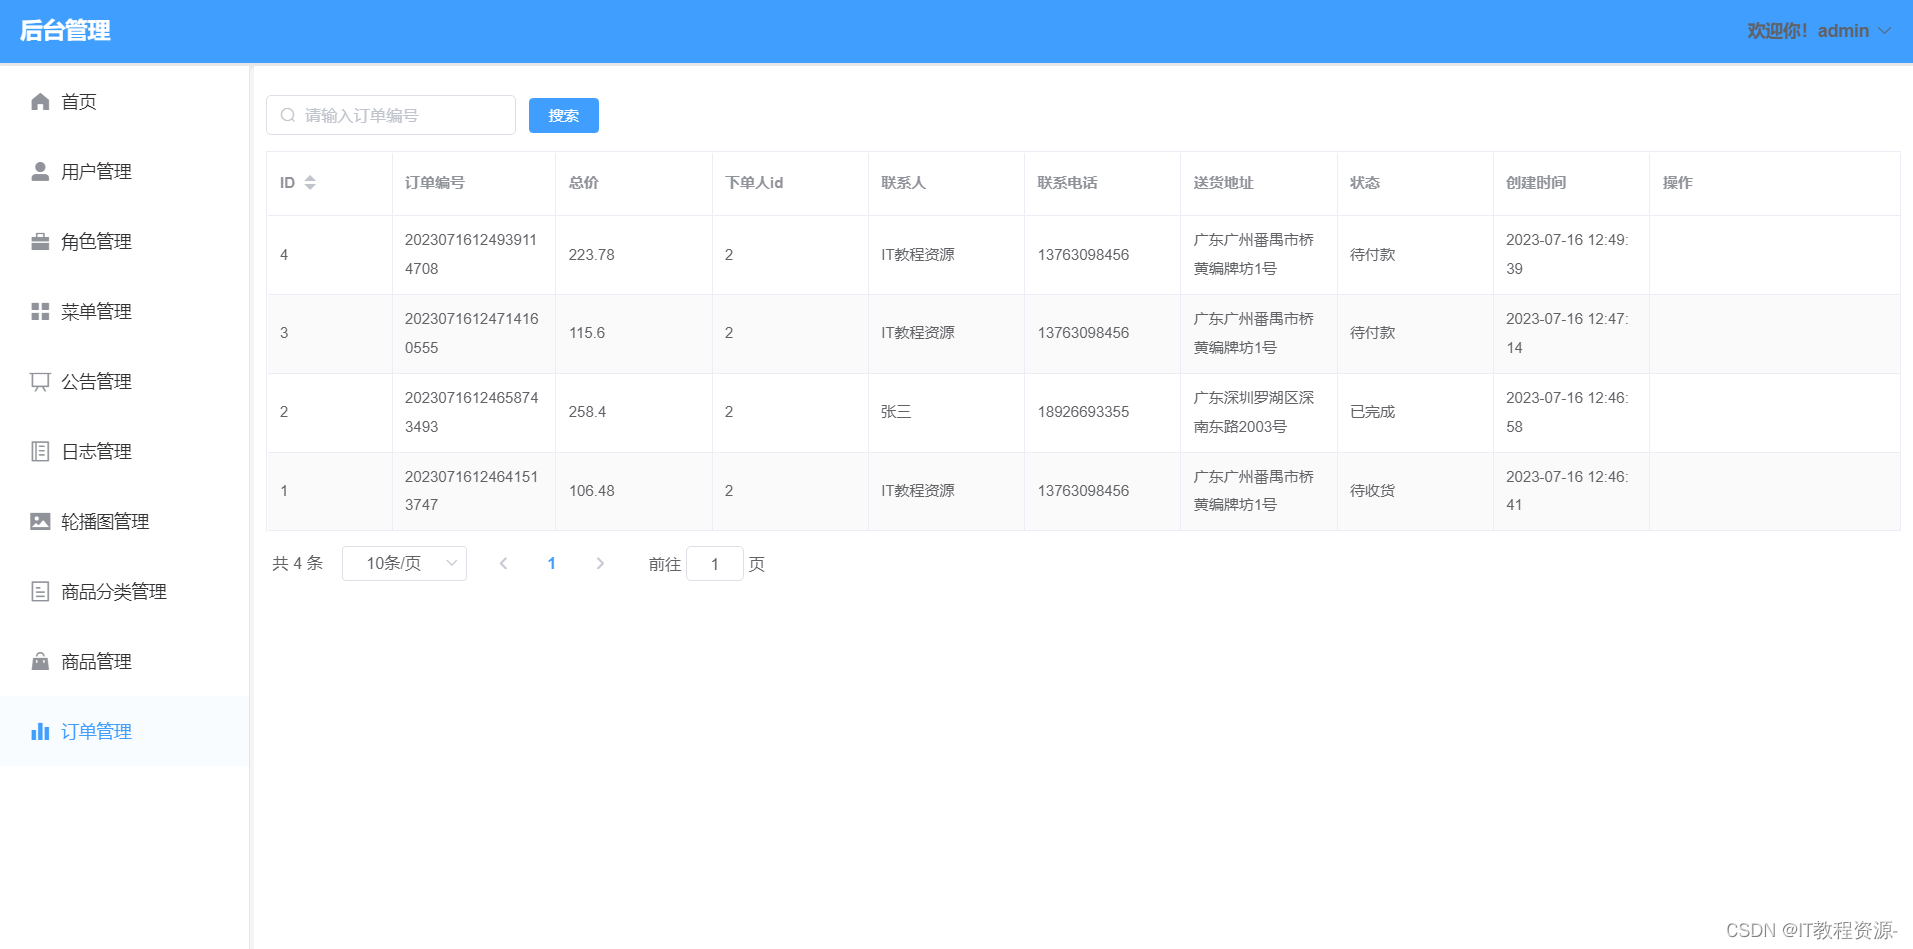The image size is (1913, 949).
Task: Click the notebook icon beside 日志管理
Action: [x=40, y=452]
